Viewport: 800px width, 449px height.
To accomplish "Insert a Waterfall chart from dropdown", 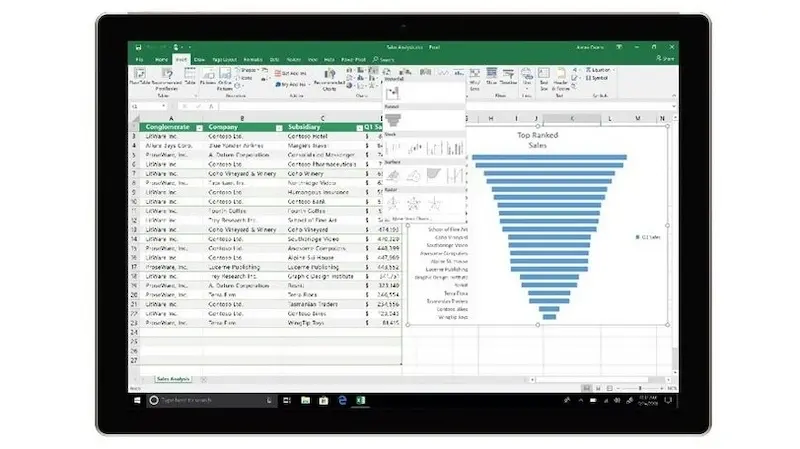I will click(x=392, y=93).
